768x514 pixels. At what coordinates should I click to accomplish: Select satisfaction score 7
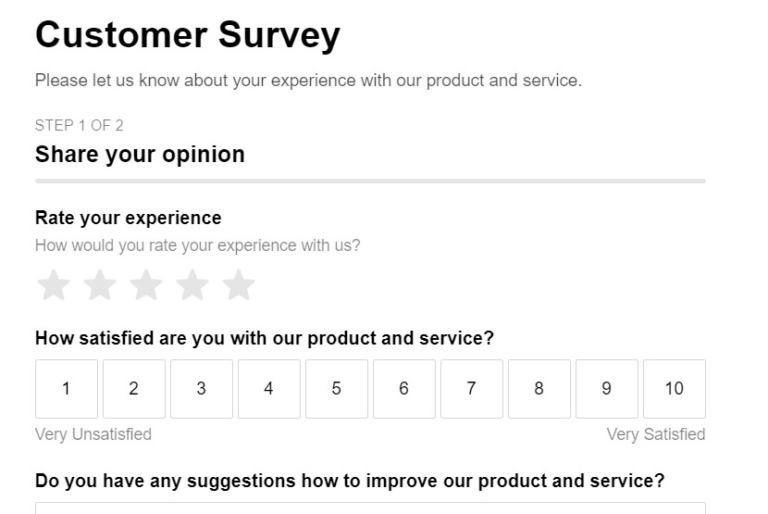471,389
